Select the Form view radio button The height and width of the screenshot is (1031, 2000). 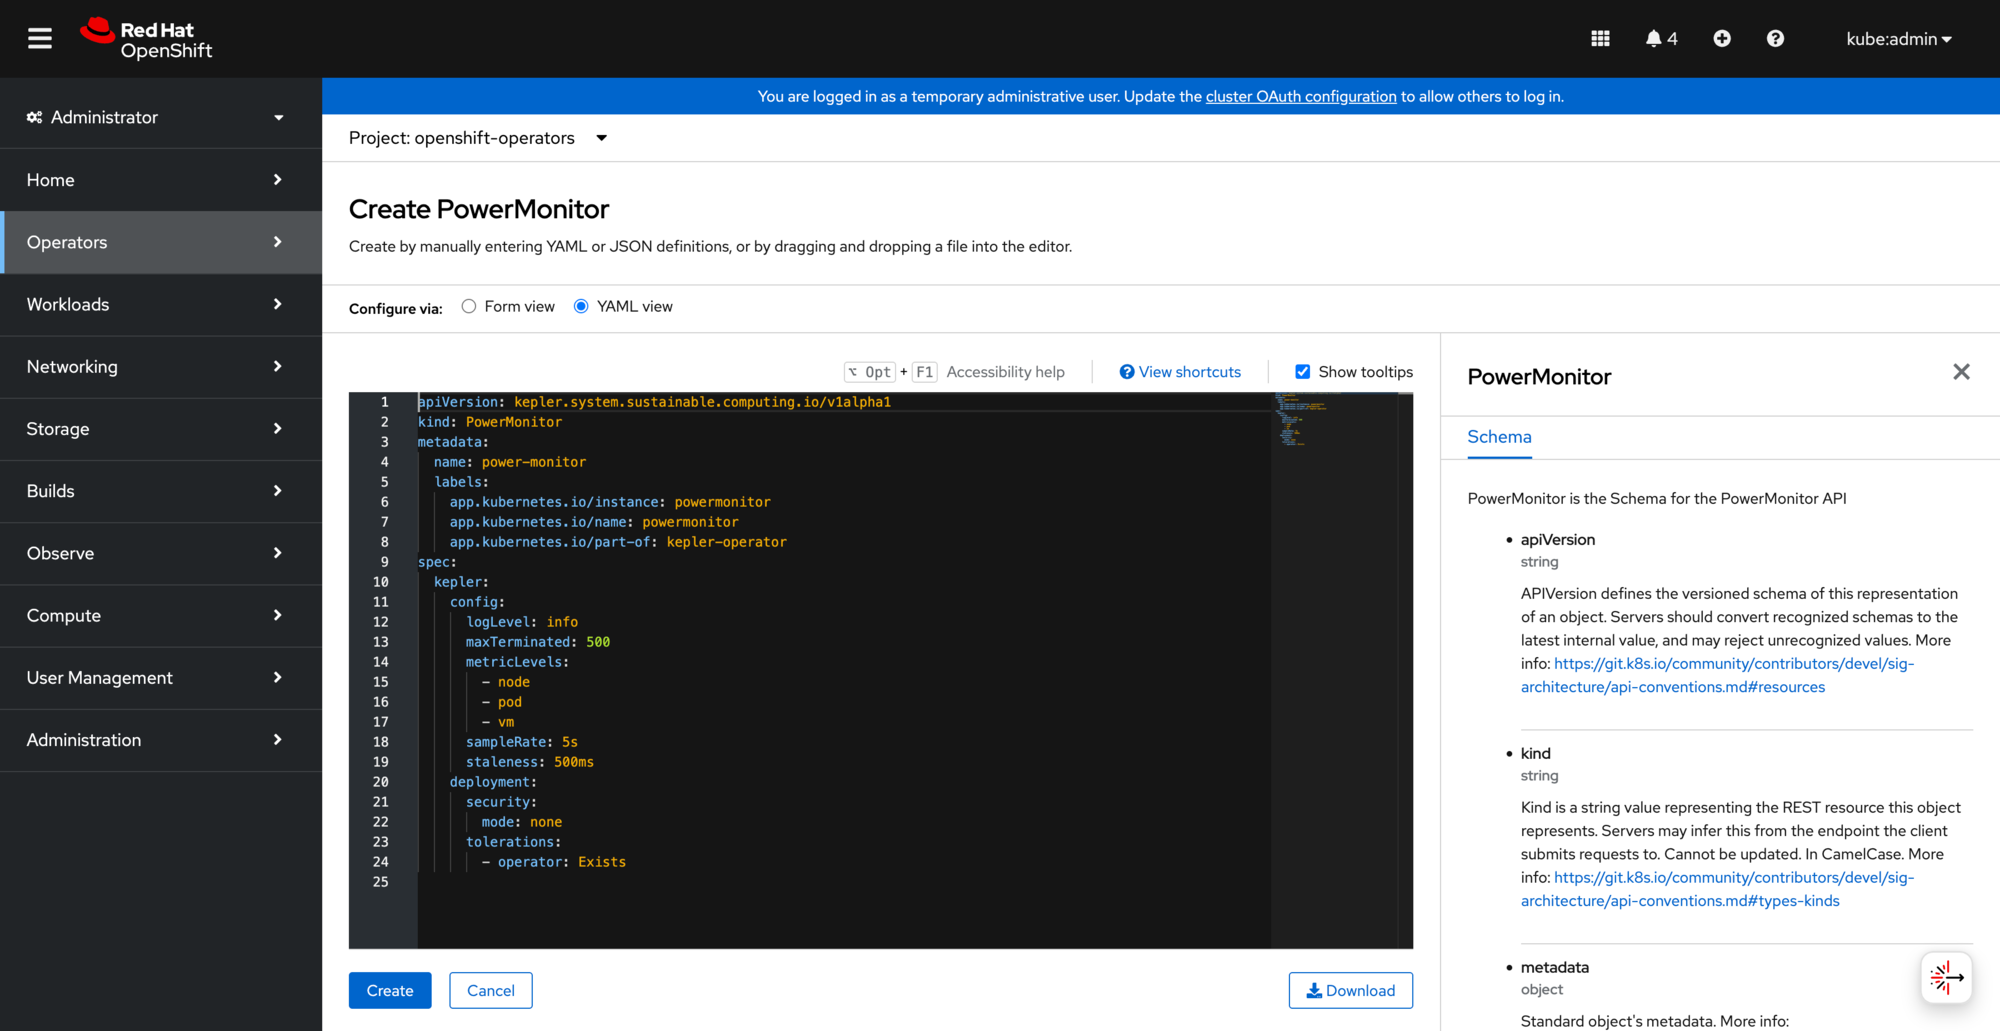(x=468, y=306)
